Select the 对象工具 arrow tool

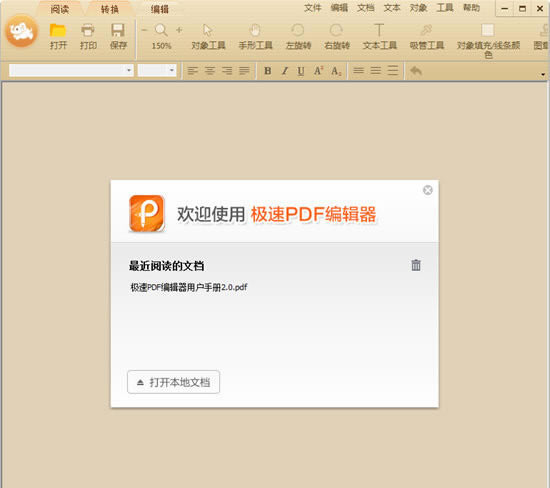click(x=208, y=36)
